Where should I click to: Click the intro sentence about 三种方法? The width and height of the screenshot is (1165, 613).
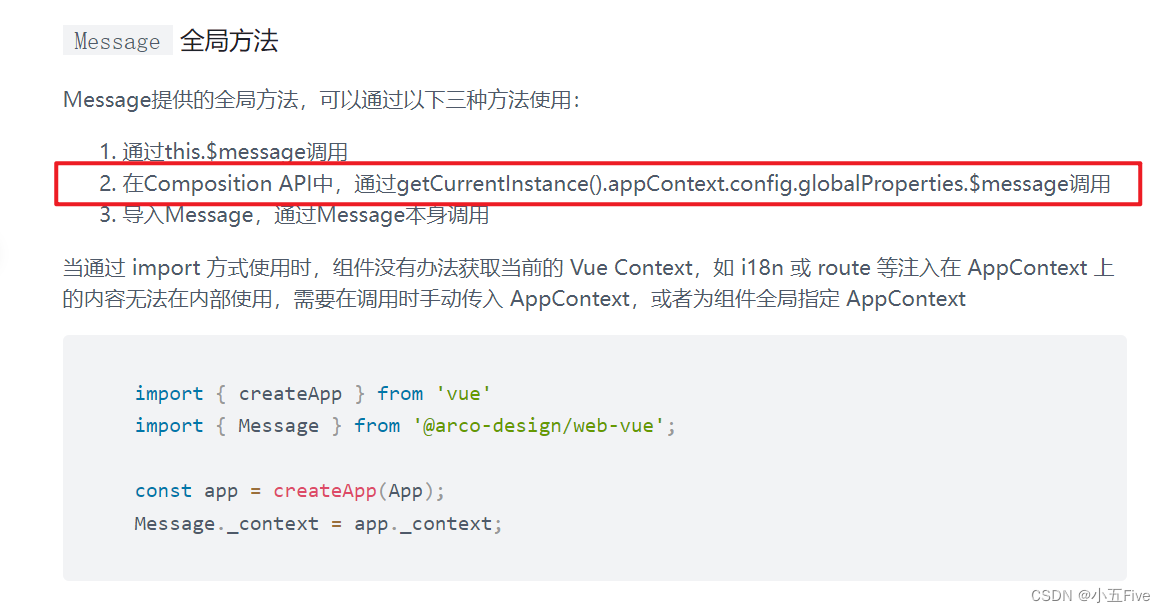pos(321,100)
